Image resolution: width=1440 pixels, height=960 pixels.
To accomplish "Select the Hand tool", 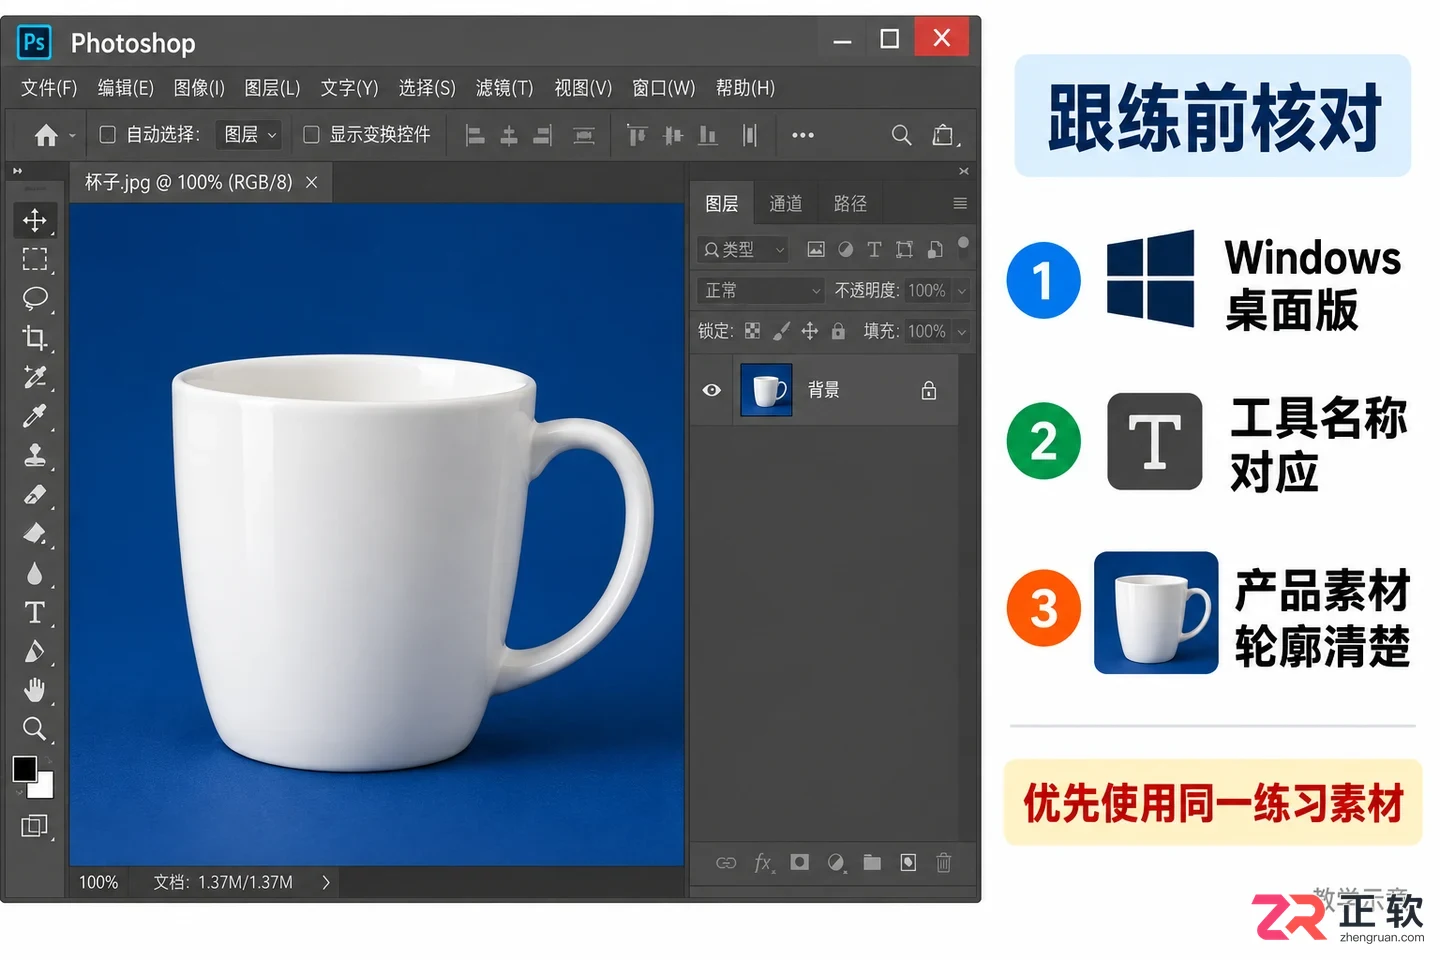I will (35, 690).
